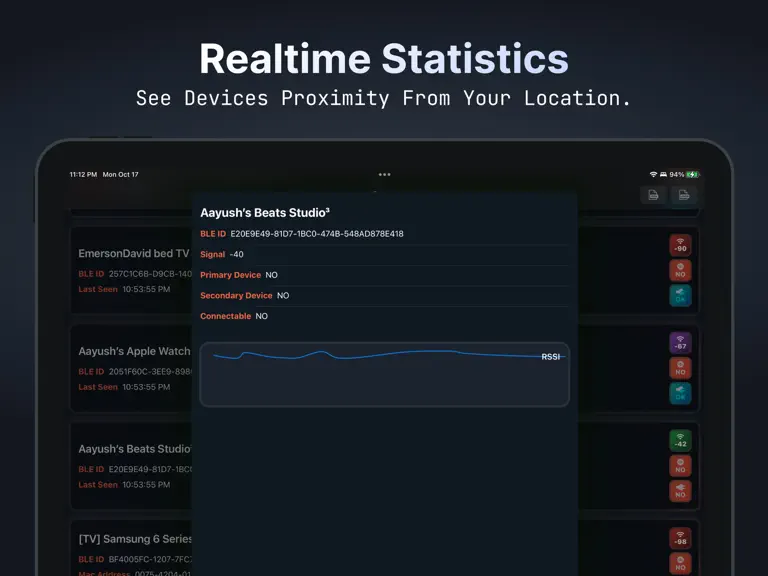Image resolution: width=768 pixels, height=576 pixels.
Task: Tap the orange NO badge on EmersonDavid bed TV card
Action: (680, 270)
